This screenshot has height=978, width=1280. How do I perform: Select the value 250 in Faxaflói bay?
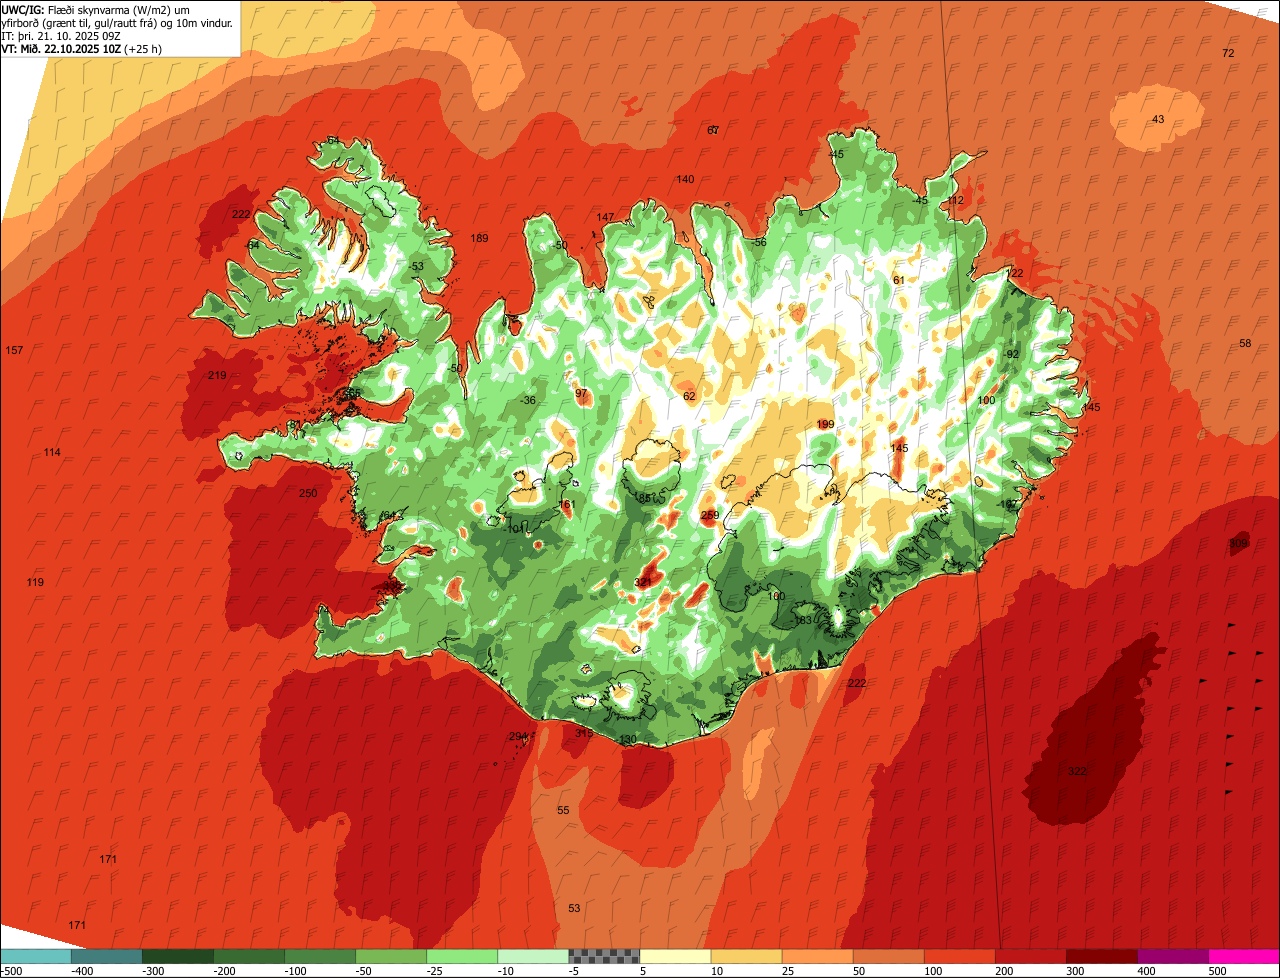pos(308,493)
